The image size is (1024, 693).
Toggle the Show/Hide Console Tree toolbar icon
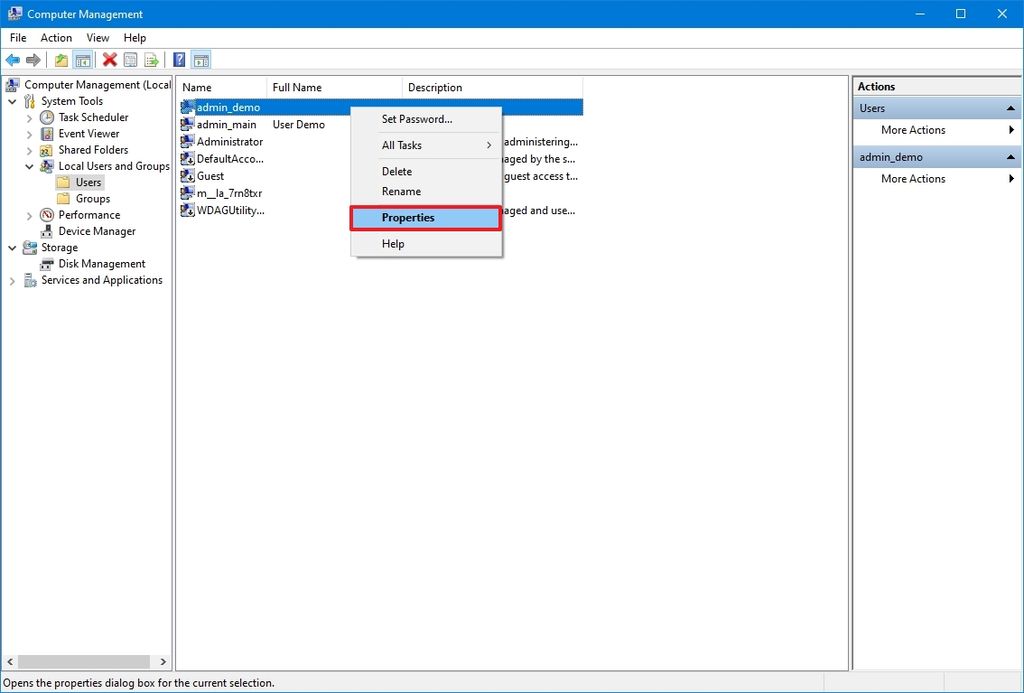(81, 59)
